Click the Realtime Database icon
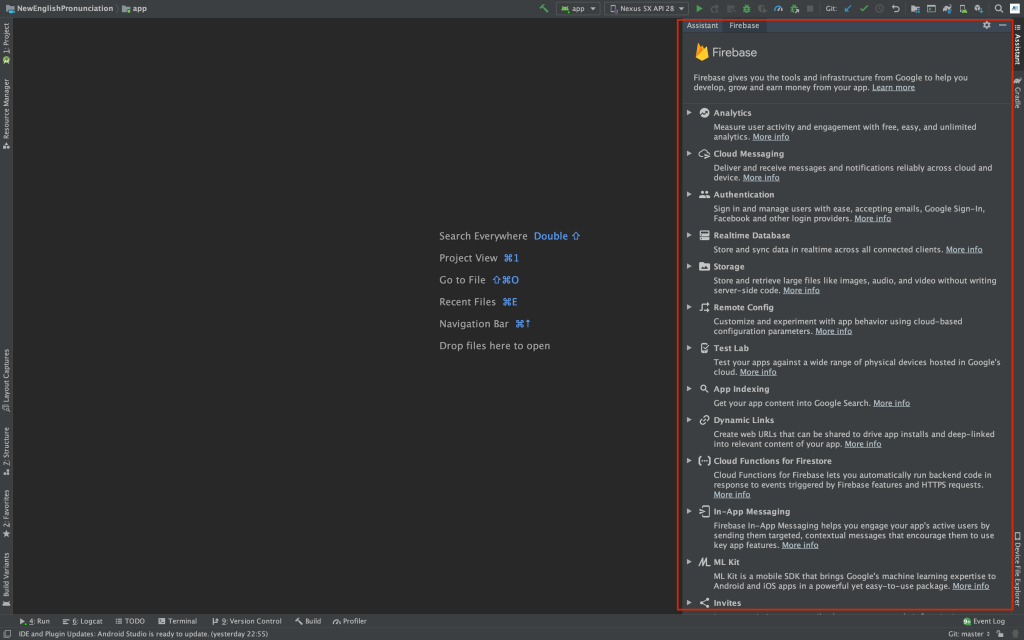Viewport: 1024px width, 640px height. pos(705,236)
